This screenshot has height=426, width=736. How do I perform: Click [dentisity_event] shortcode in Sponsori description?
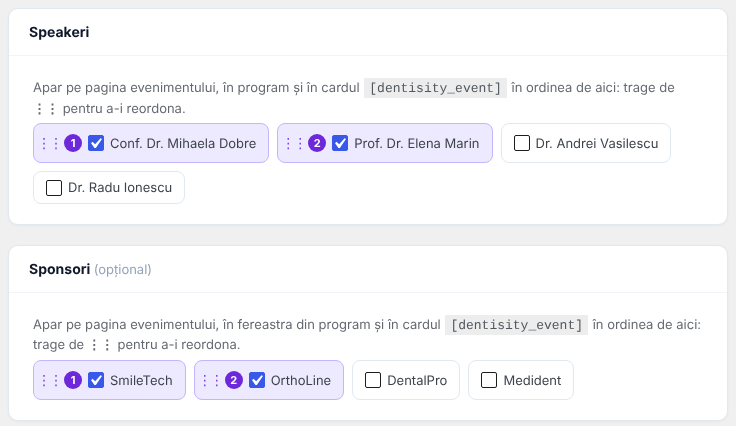(516, 325)
